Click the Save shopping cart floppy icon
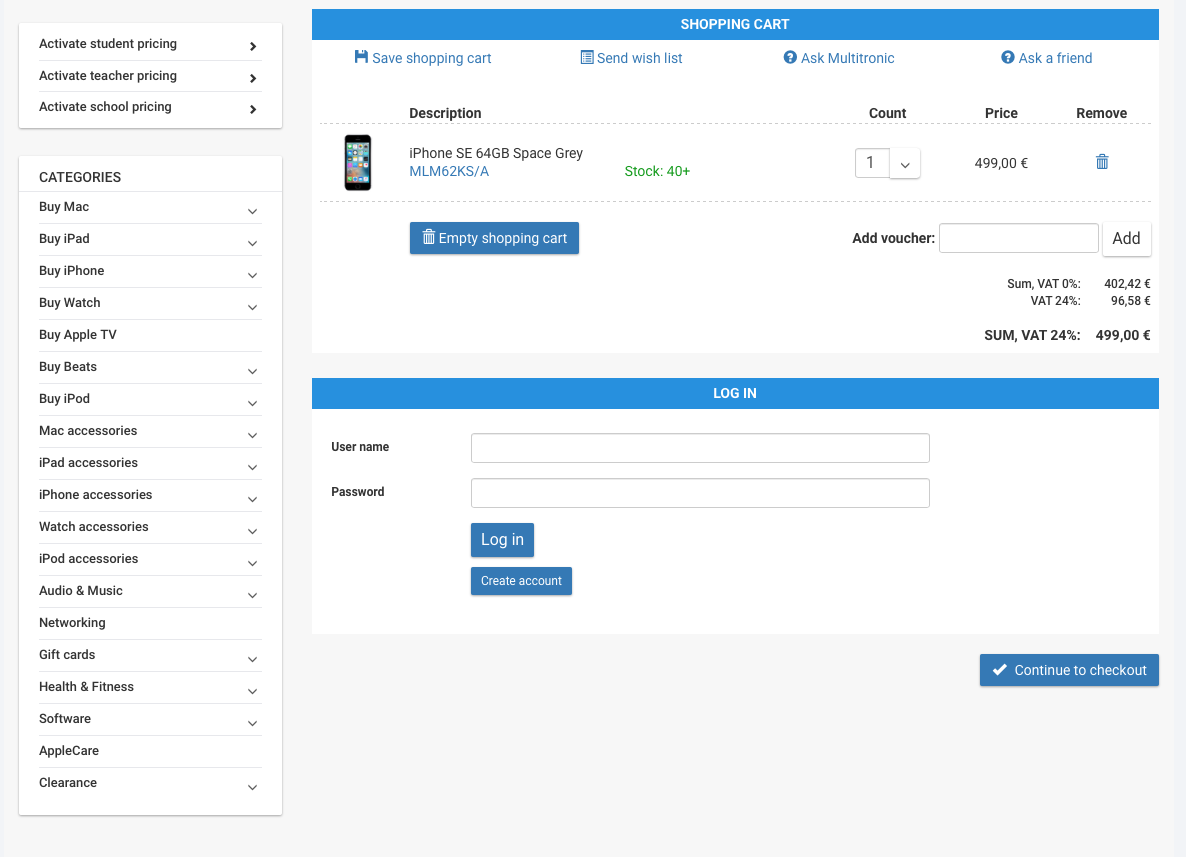This screenshot has height=857, width=1186. click(361, 57)
